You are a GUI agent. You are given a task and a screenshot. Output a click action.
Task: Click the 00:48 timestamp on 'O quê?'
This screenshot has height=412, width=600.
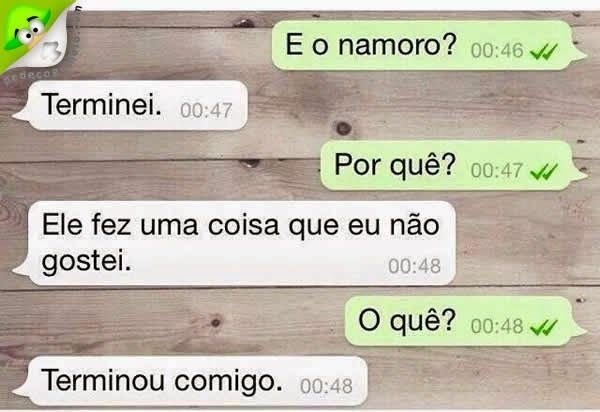pyautogui.click(x=497, y=326)
